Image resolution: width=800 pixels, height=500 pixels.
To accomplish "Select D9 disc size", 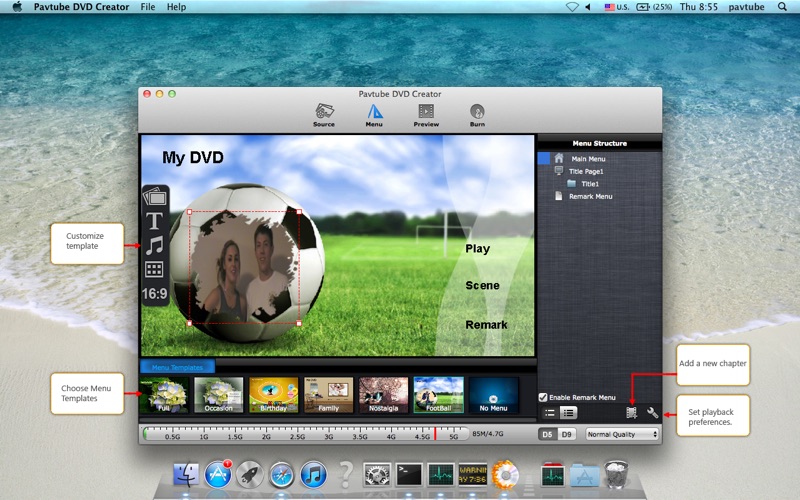I will coord(566,434).
